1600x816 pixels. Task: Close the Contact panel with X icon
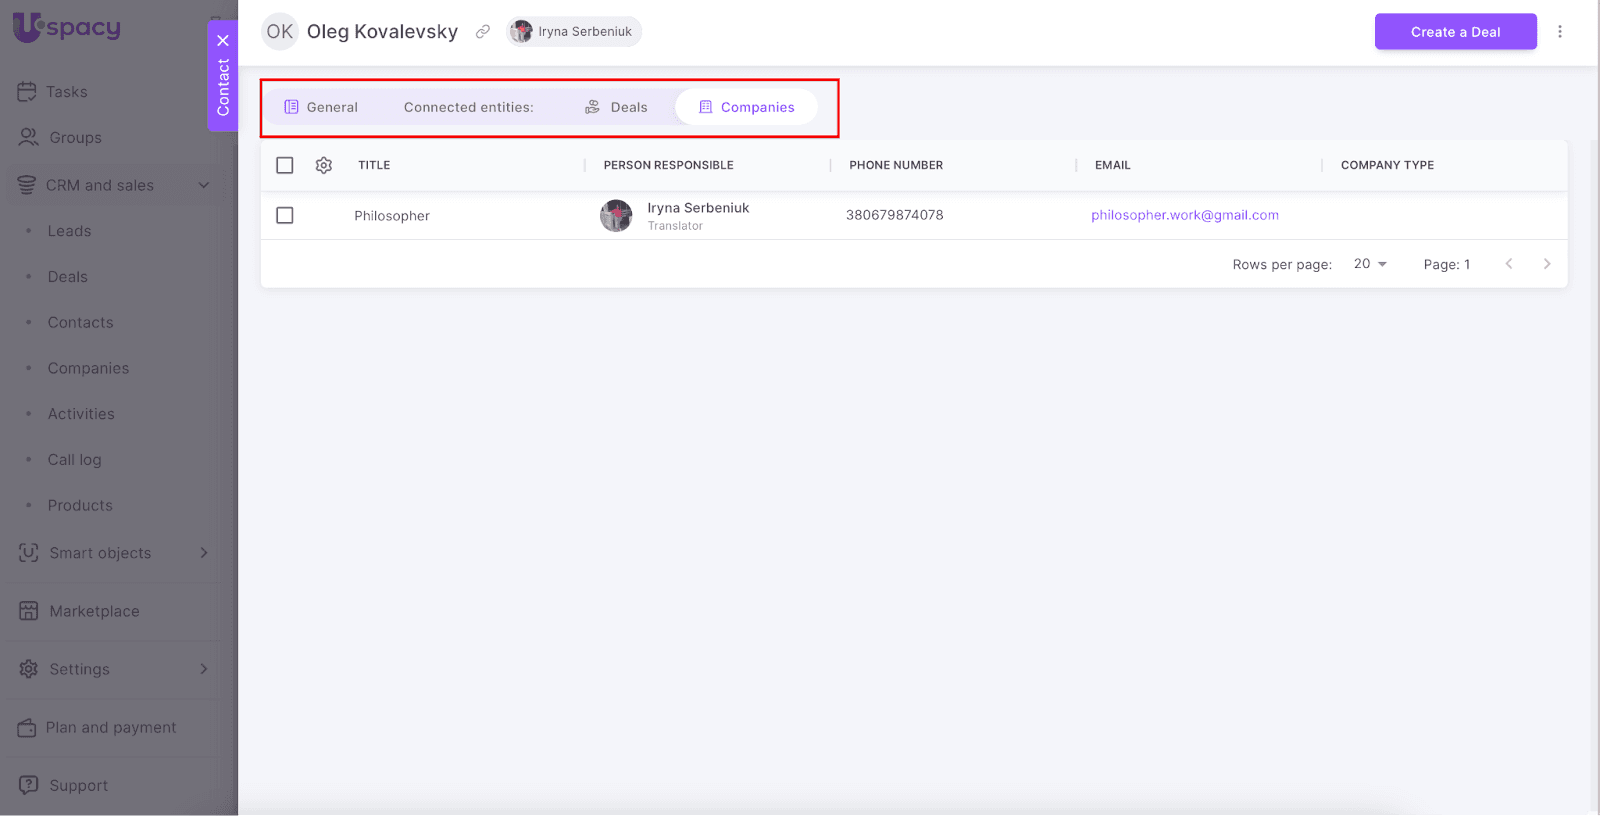pyautogui.click(x=223, y=41)
